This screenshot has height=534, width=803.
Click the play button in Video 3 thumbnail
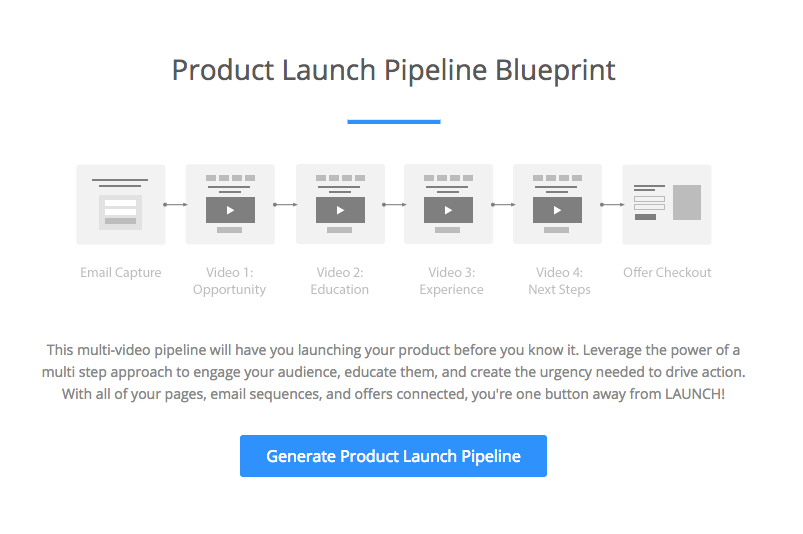[x=449, y=210]
